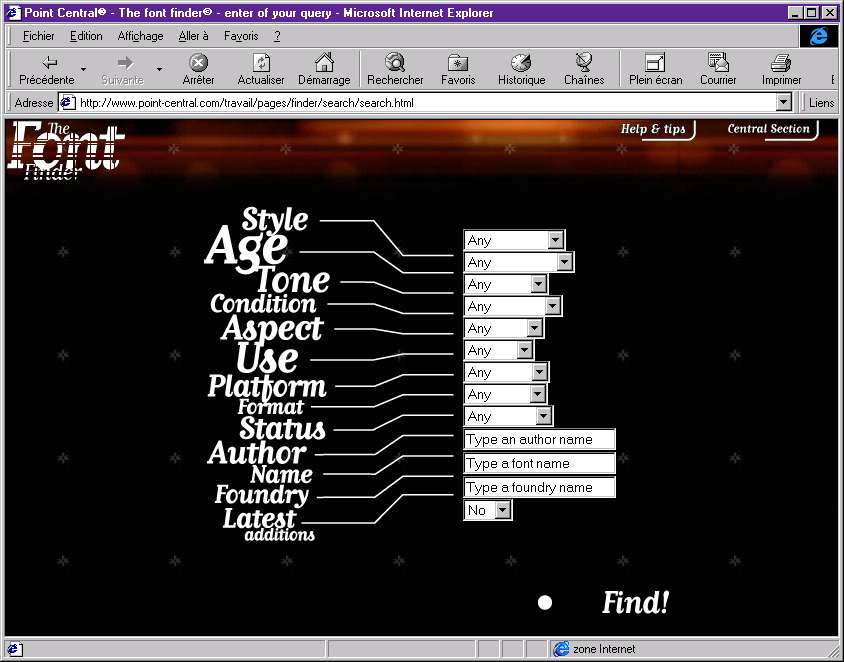Open the Help & tips link
The image size is (844, 662).
pos(653,129)
